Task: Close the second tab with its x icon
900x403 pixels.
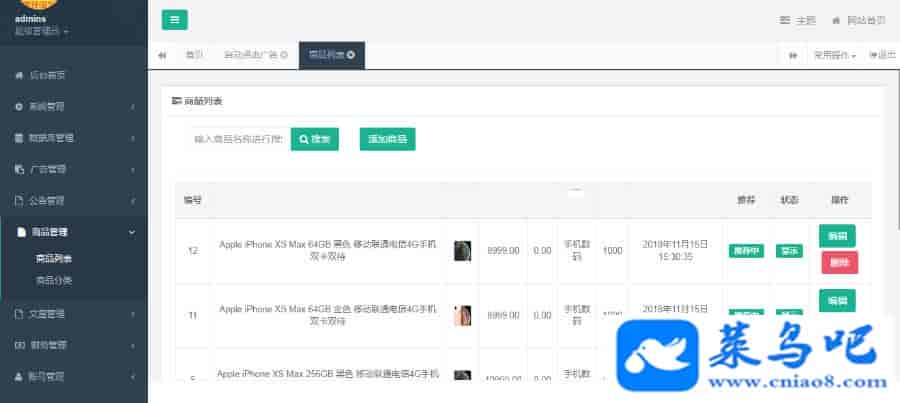Action: coord(284,55)
